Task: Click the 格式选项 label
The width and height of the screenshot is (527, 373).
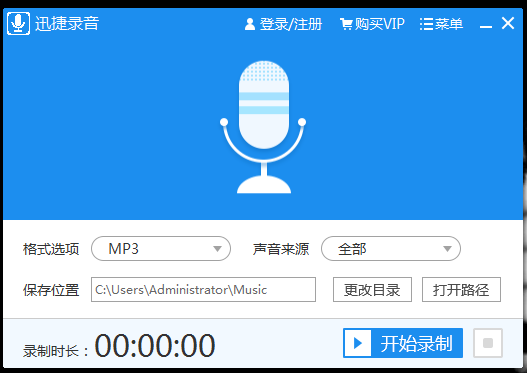Action: click(x=51, y=249)
